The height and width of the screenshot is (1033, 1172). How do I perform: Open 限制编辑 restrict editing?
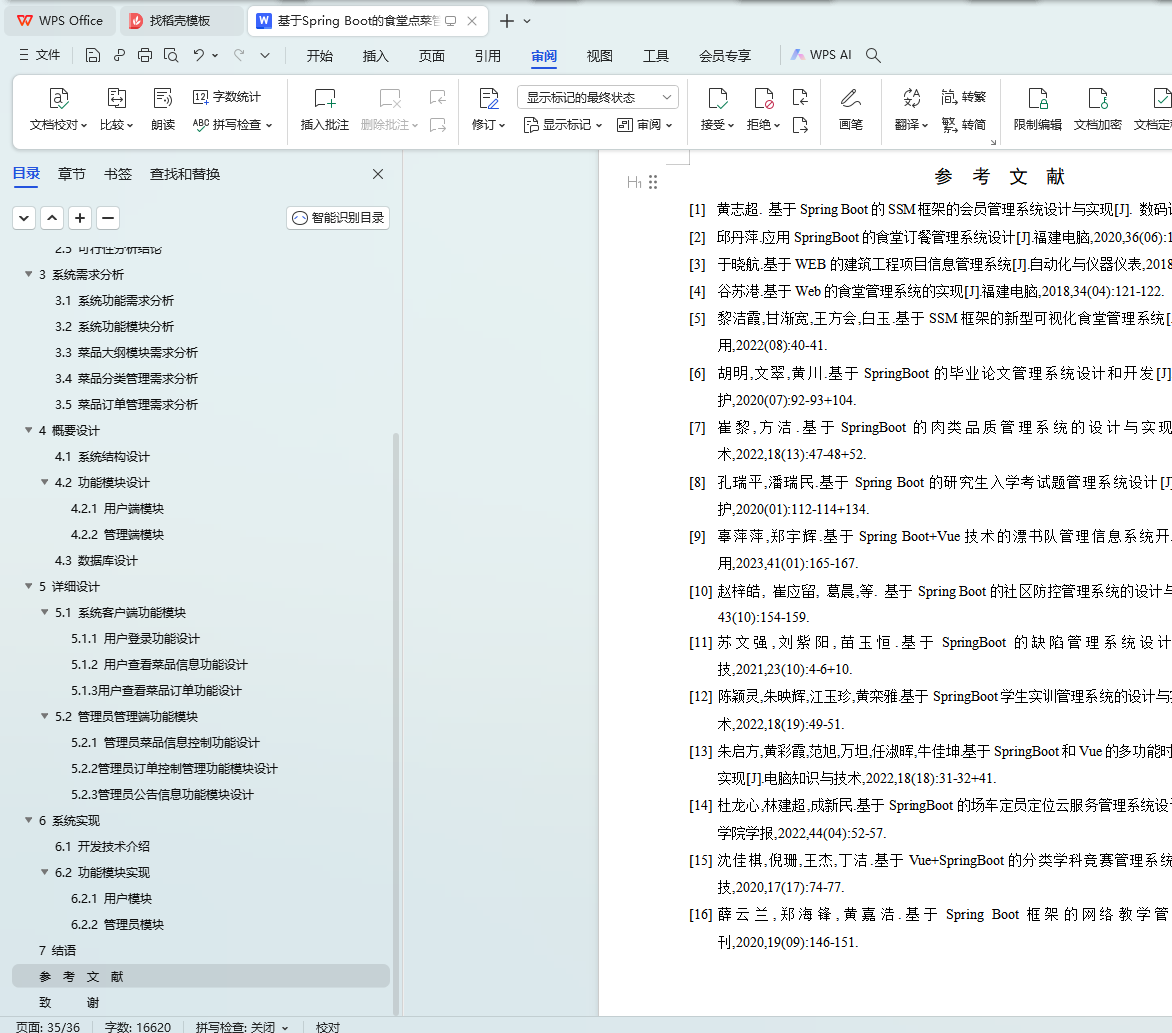point(1037,109)
